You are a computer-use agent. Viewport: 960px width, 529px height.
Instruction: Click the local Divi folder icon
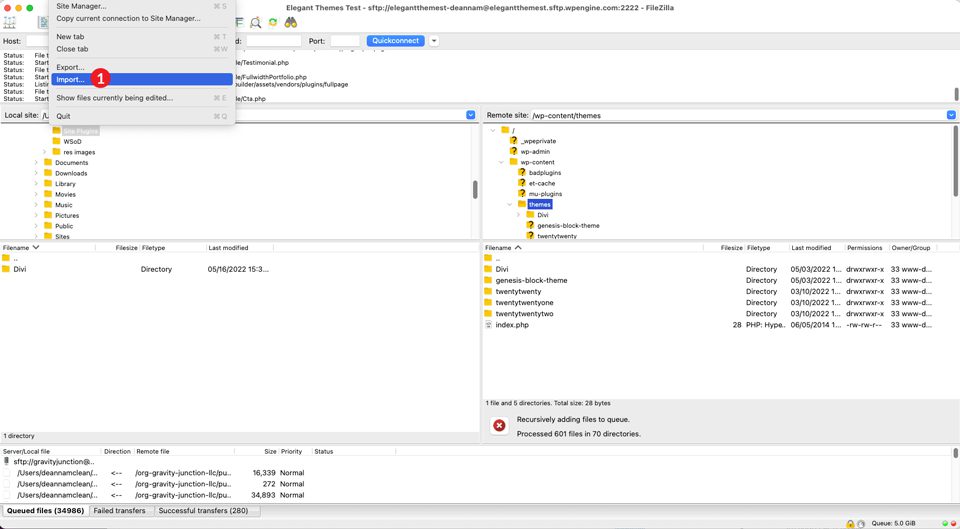tap(6, 269)
